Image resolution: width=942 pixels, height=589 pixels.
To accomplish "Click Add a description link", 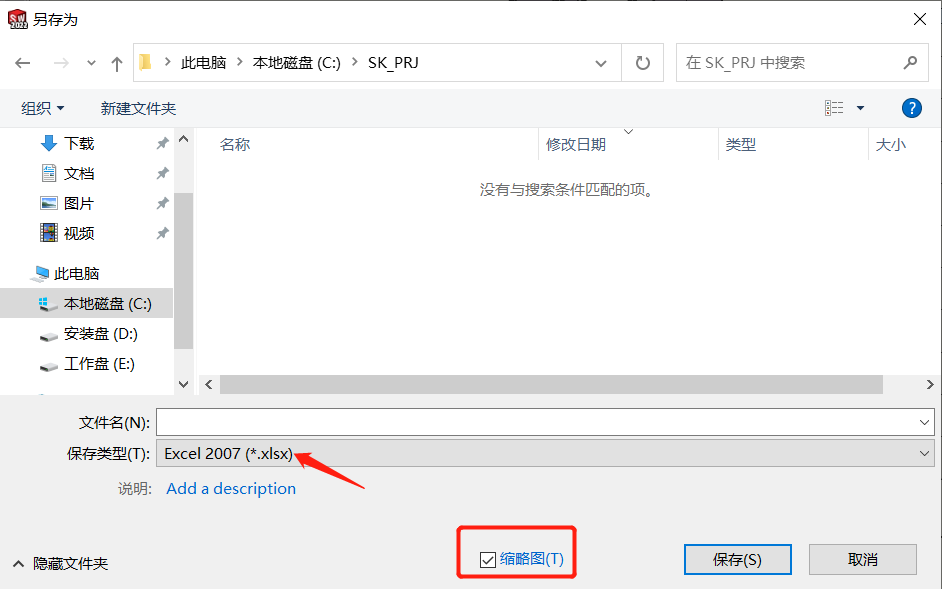I will 230,488.
